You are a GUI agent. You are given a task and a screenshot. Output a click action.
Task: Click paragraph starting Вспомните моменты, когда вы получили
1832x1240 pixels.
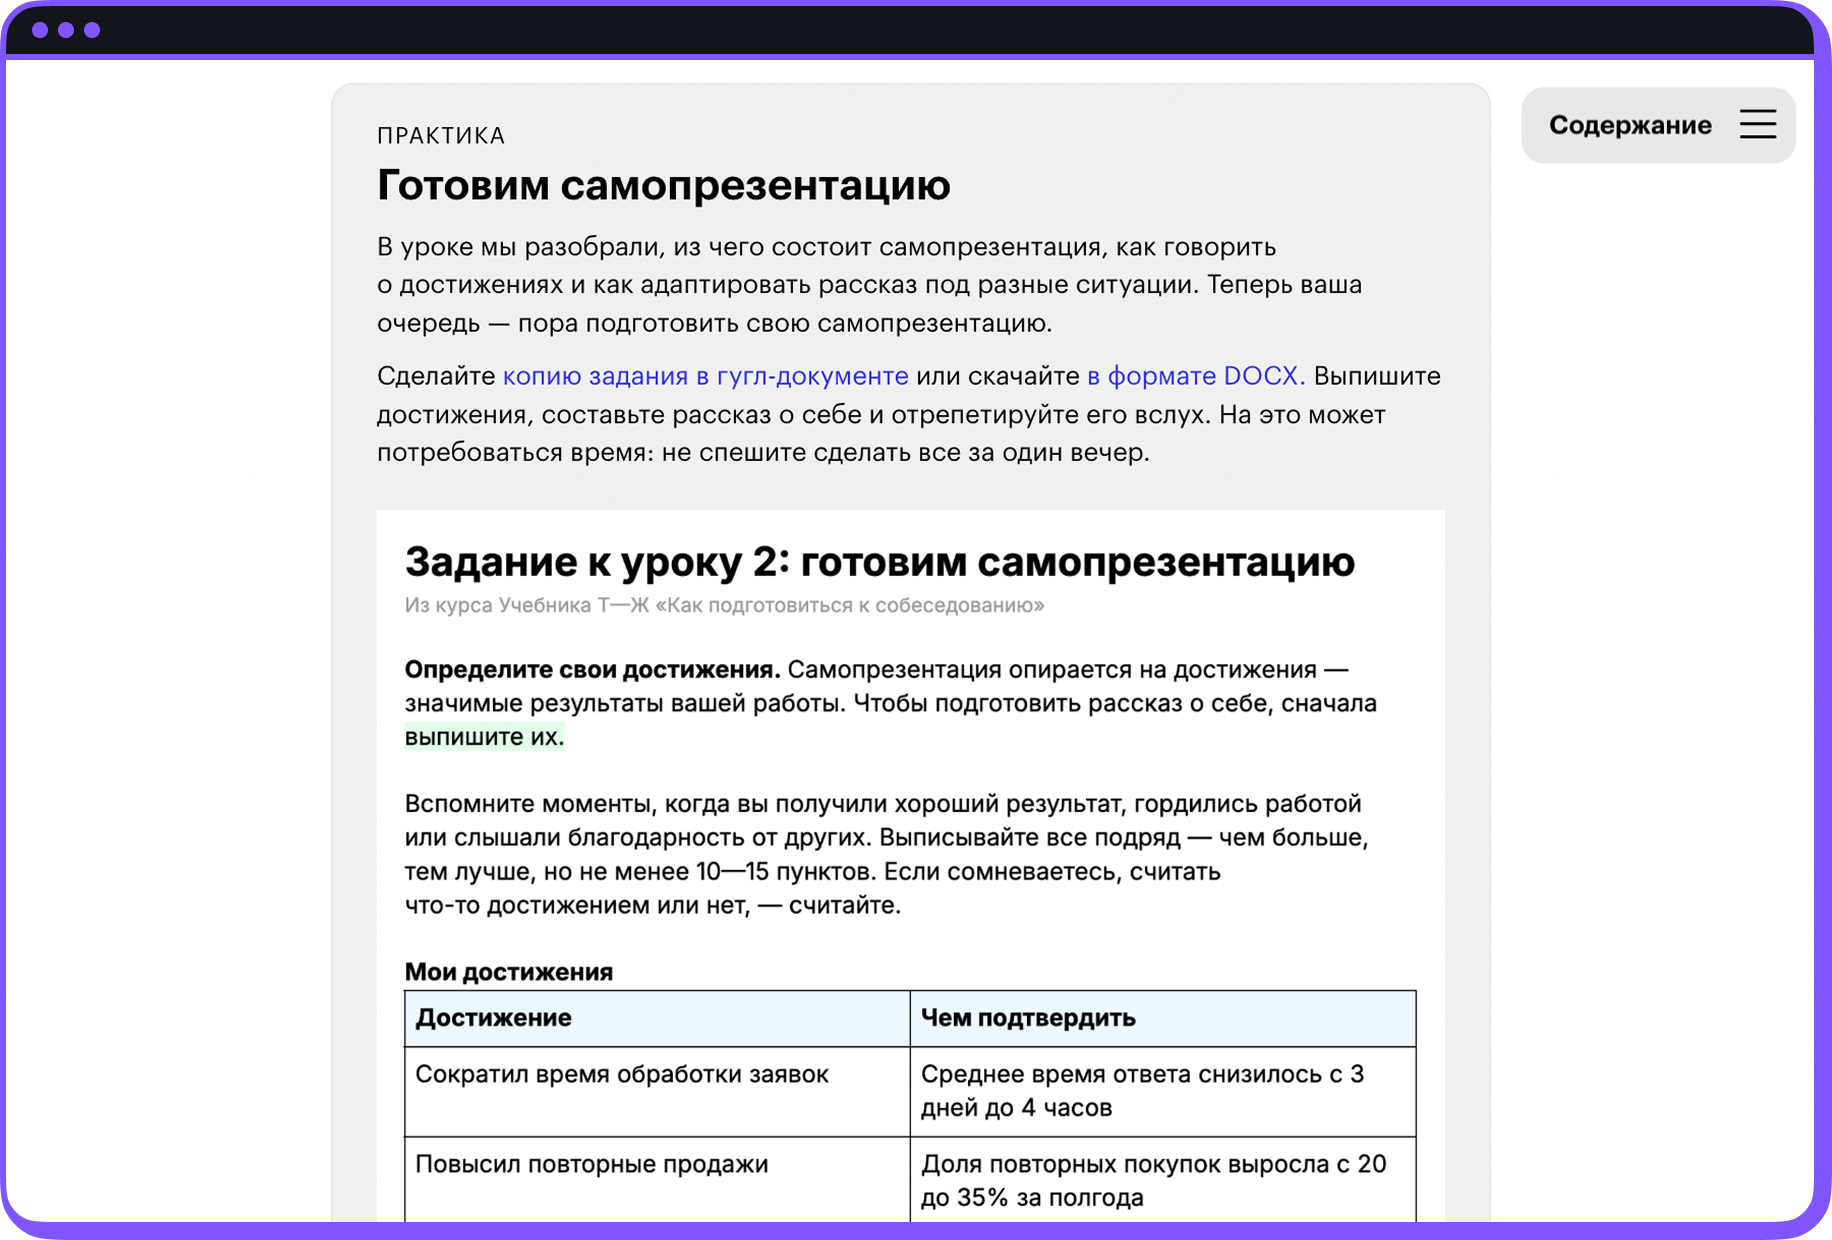click(x=886, y=854)
